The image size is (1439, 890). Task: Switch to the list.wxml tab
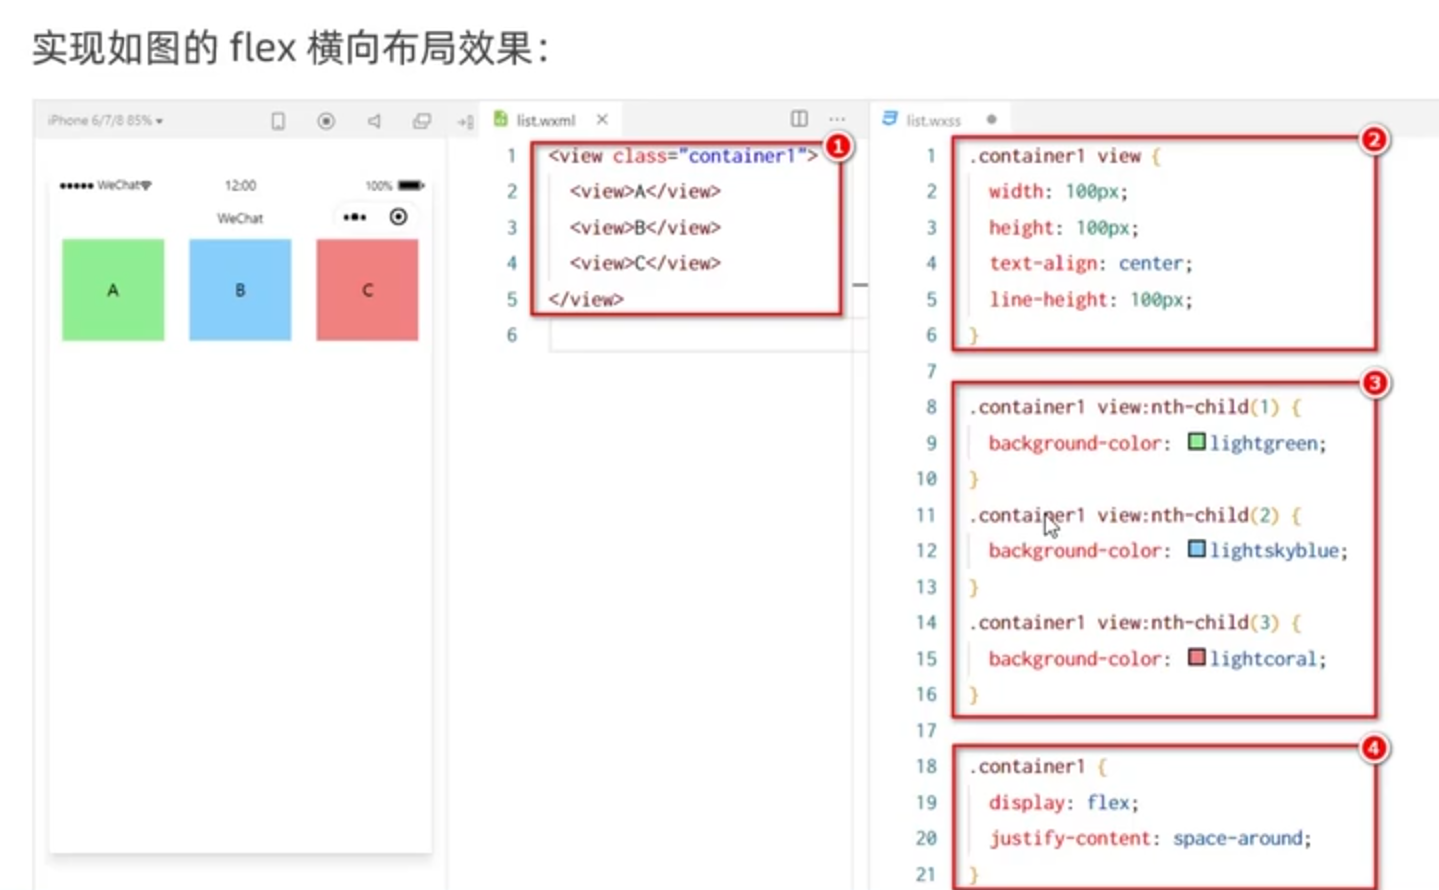[x=549, y=119]
